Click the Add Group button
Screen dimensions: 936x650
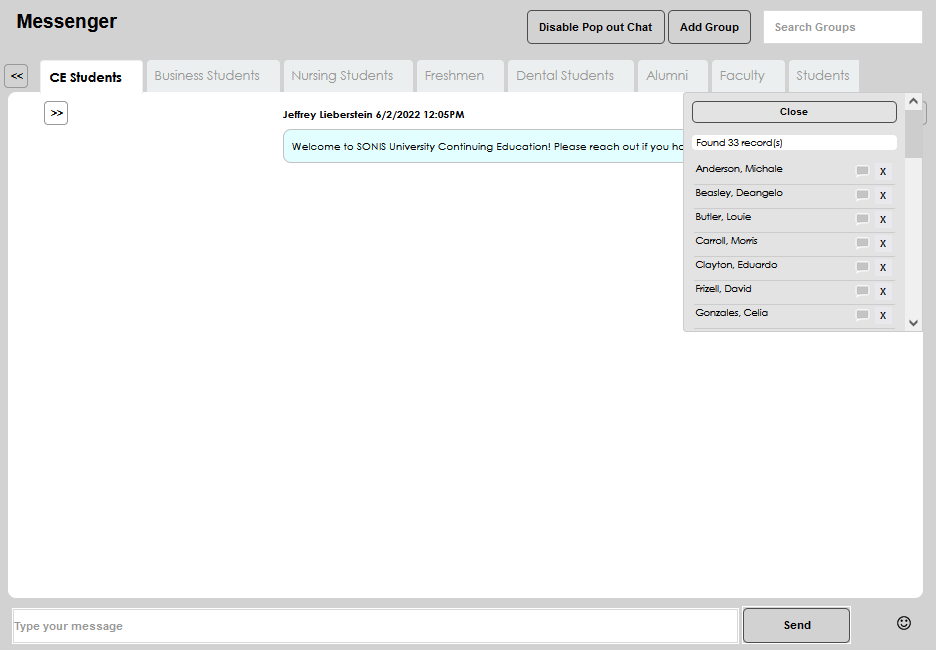point(709,27)
